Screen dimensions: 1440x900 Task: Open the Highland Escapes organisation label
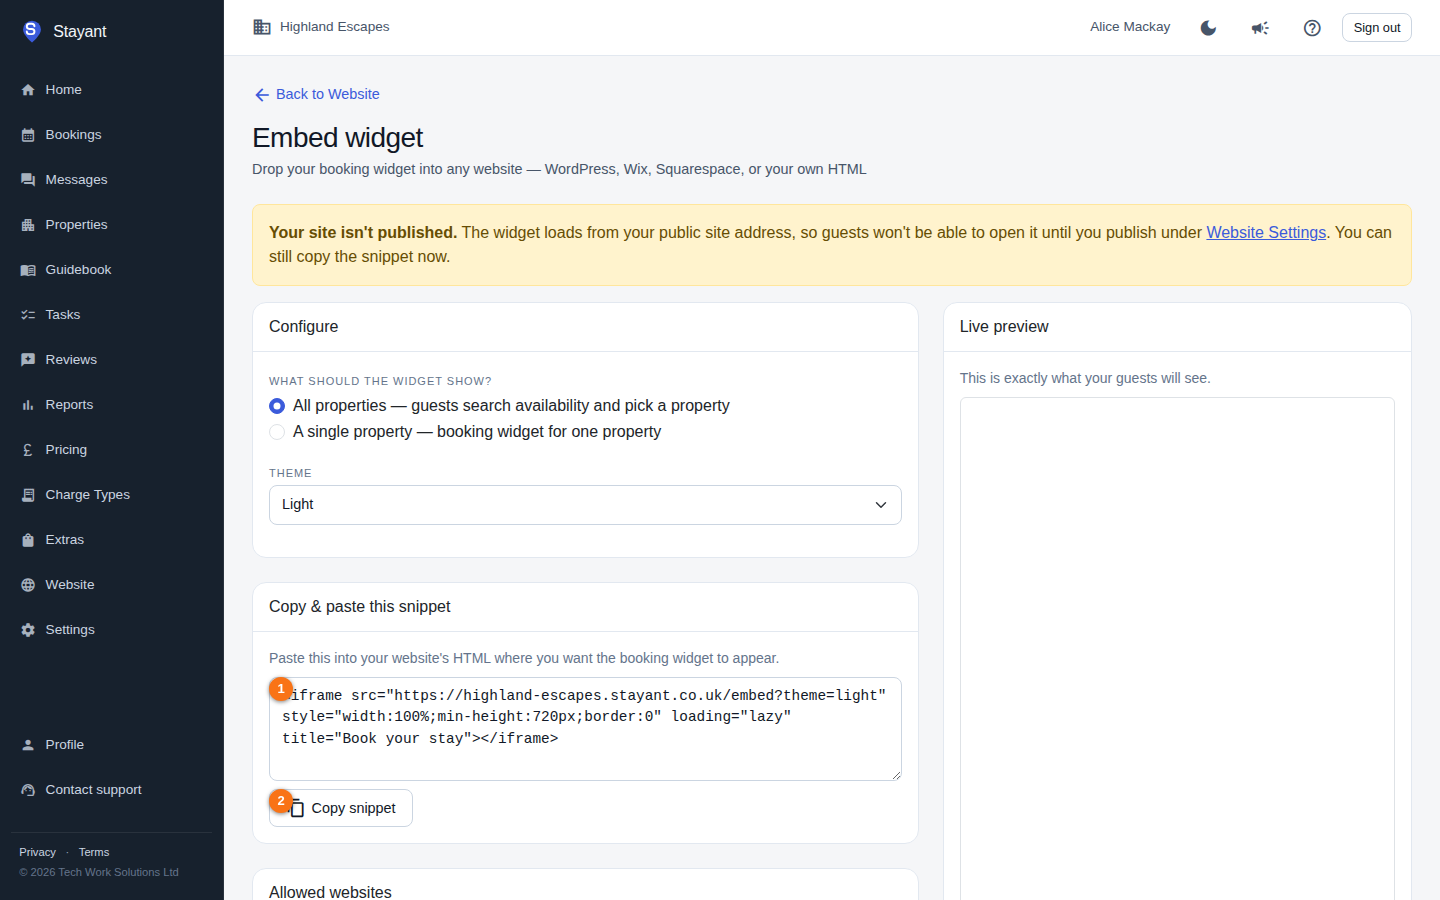point(321,27)
